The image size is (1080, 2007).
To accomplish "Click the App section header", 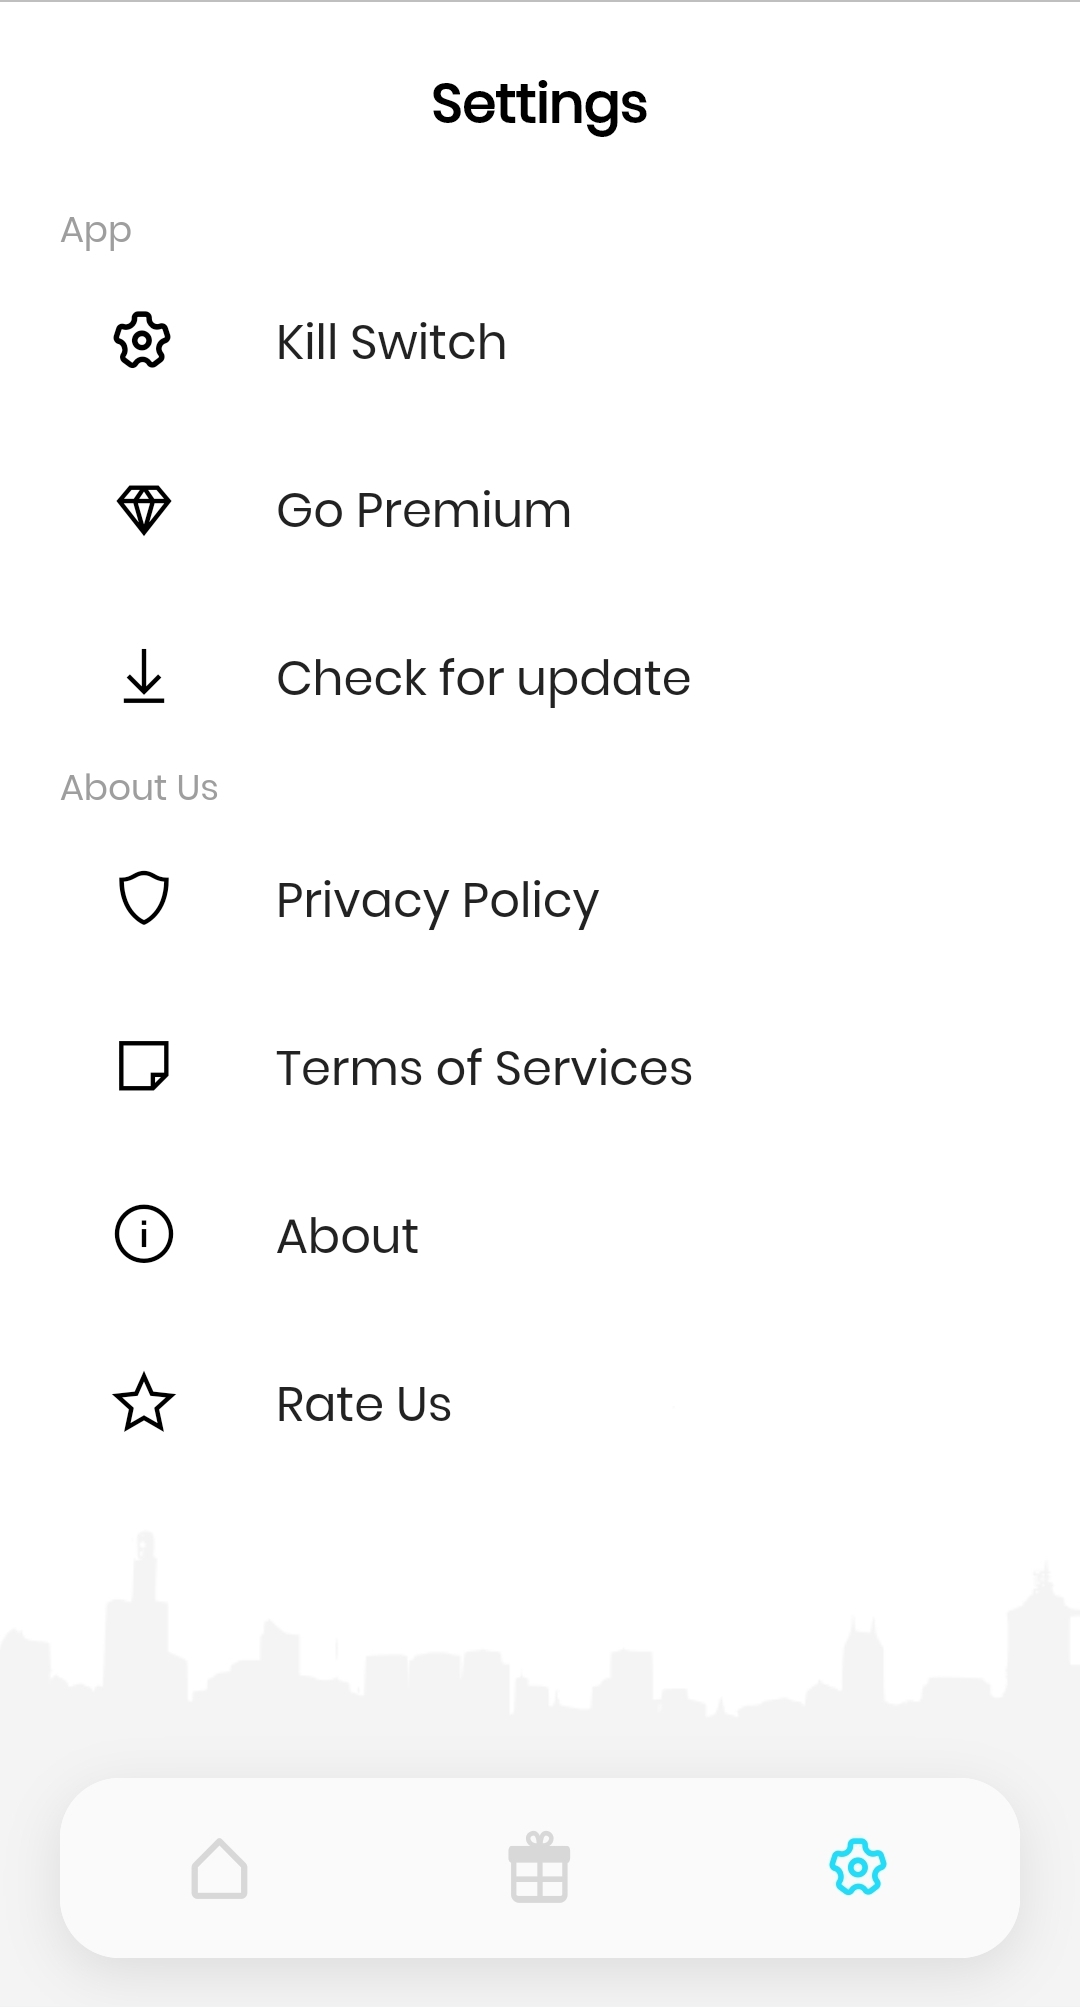I will click(x=96, y=231).
